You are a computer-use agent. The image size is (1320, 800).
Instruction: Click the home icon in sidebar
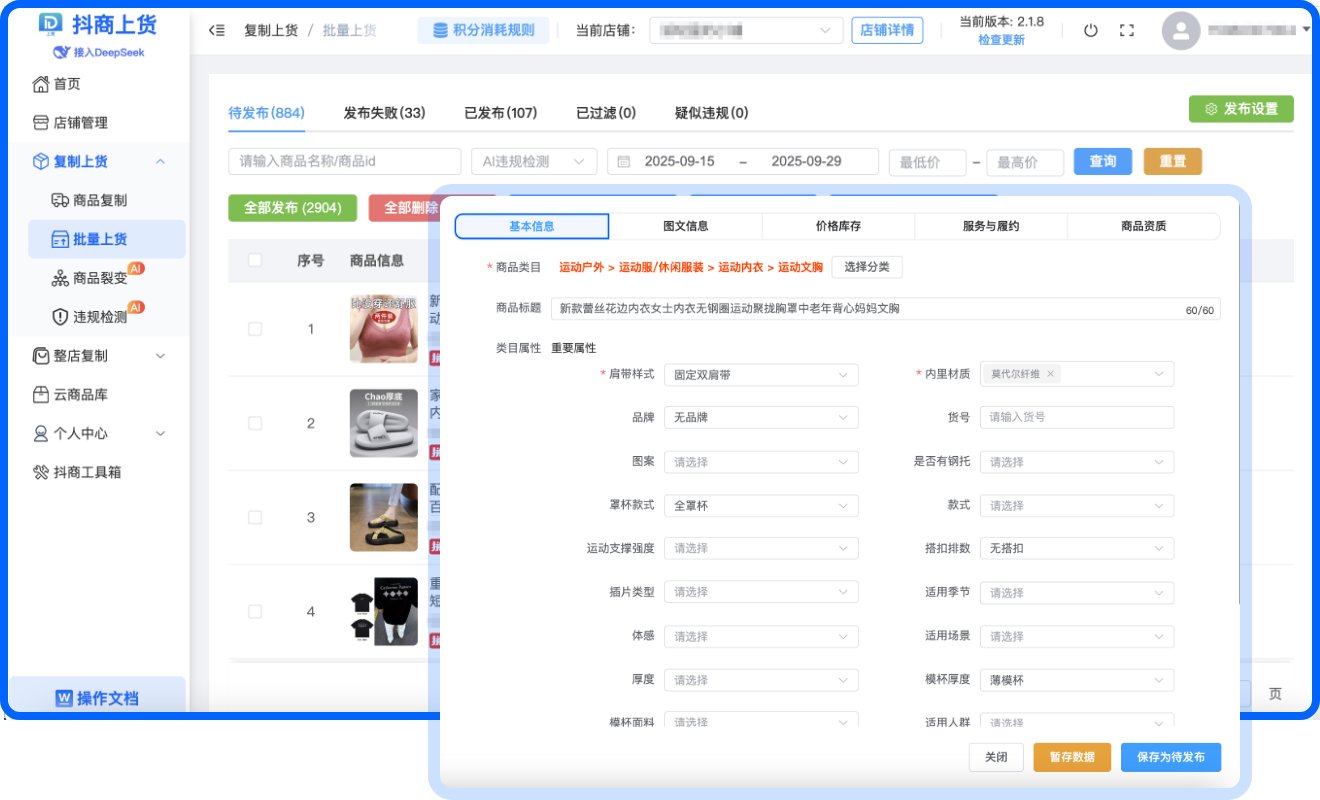coord(41,84)
